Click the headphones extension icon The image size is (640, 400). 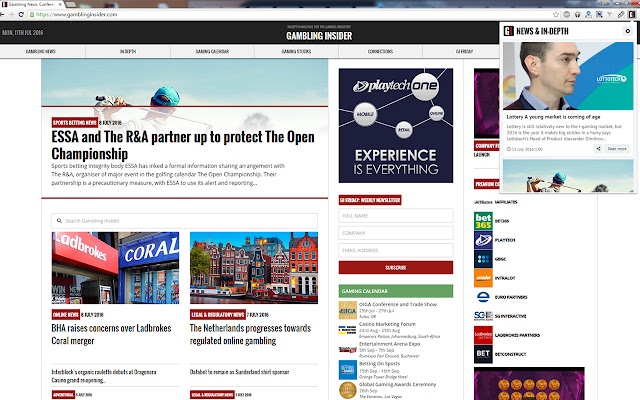tap(578, 14)
